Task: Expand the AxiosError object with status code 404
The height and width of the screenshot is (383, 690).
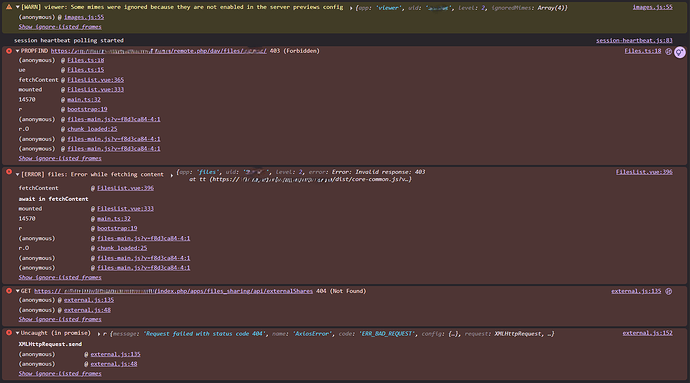Action: point(99,334)
